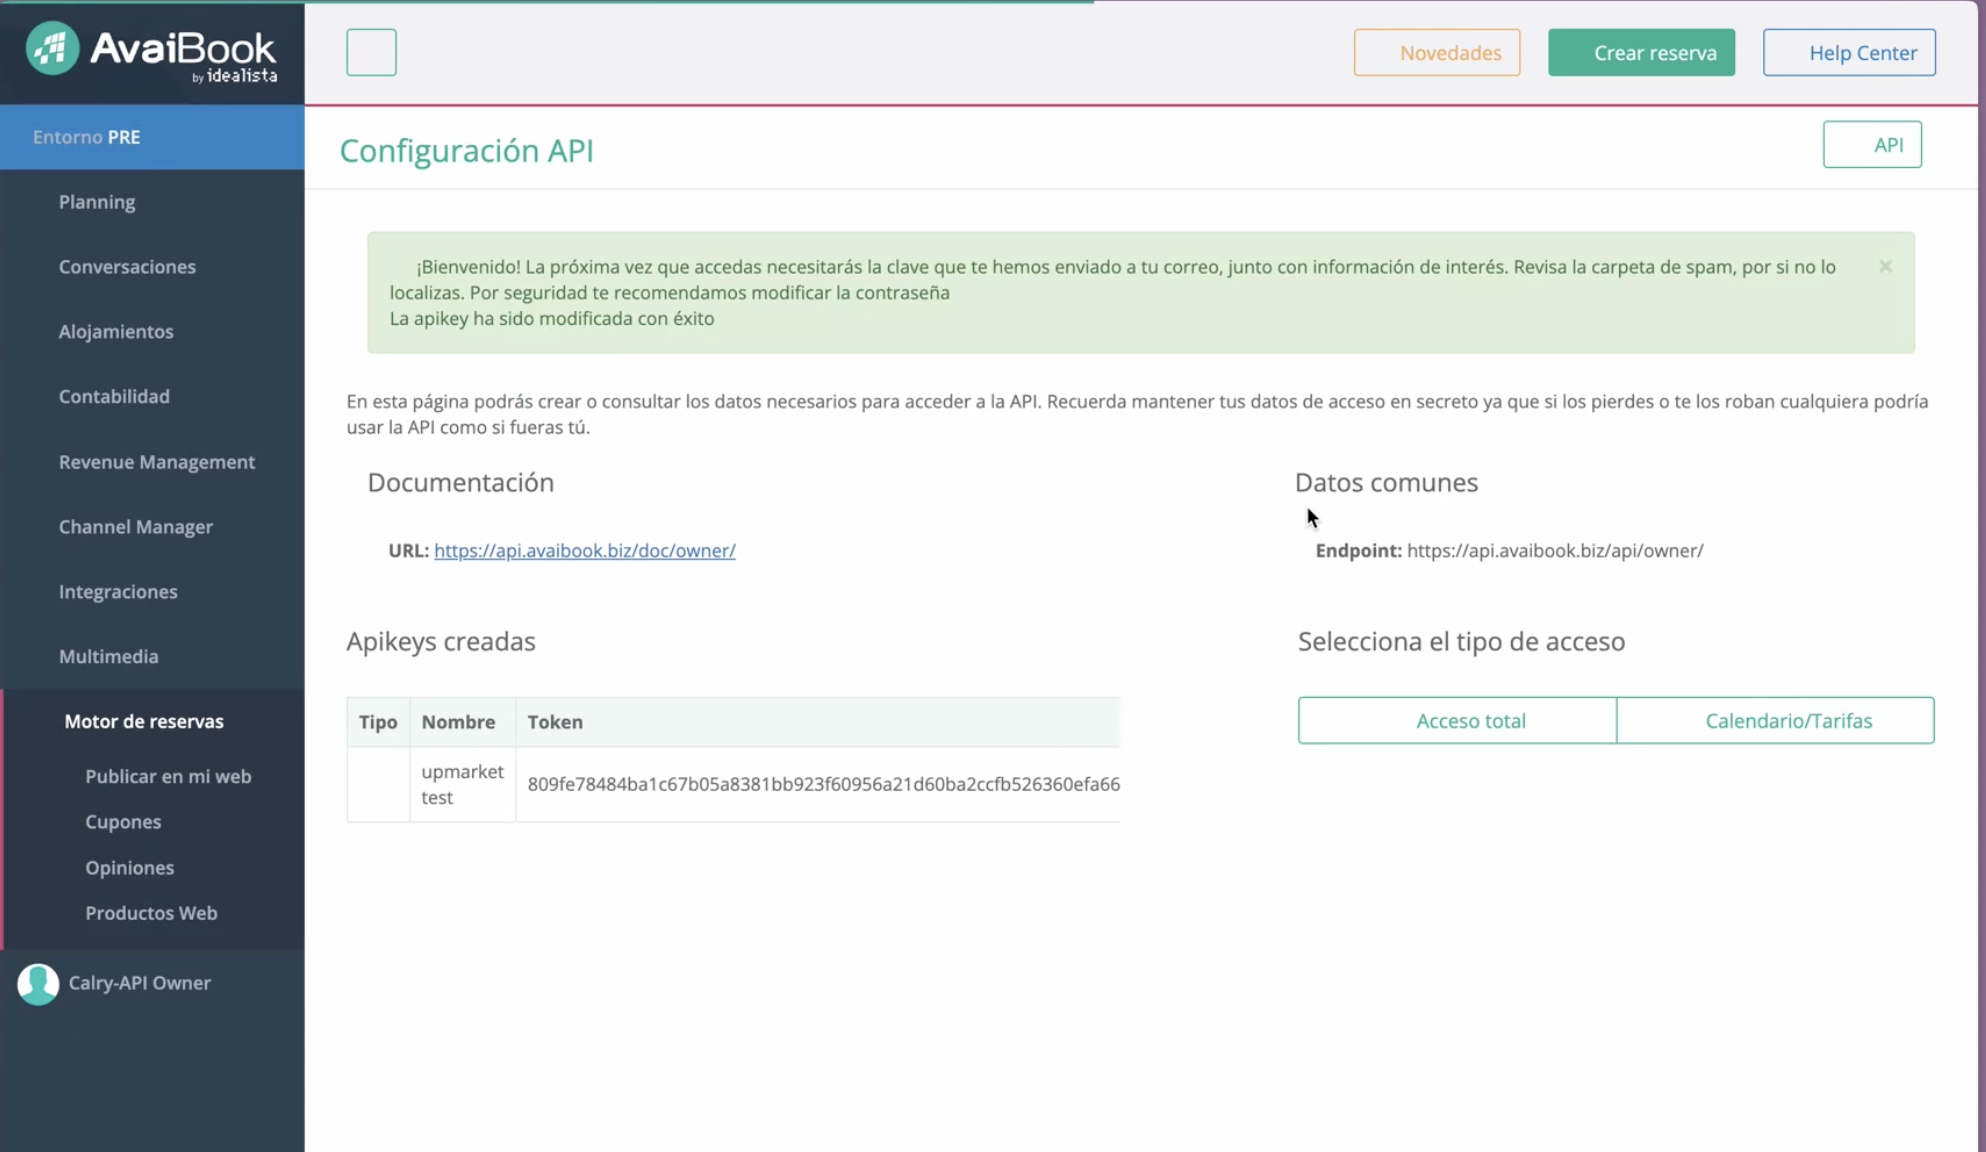Go to Integraciones menu item
This screenshot has width=1986, height=1152.
tap(118, 592)
